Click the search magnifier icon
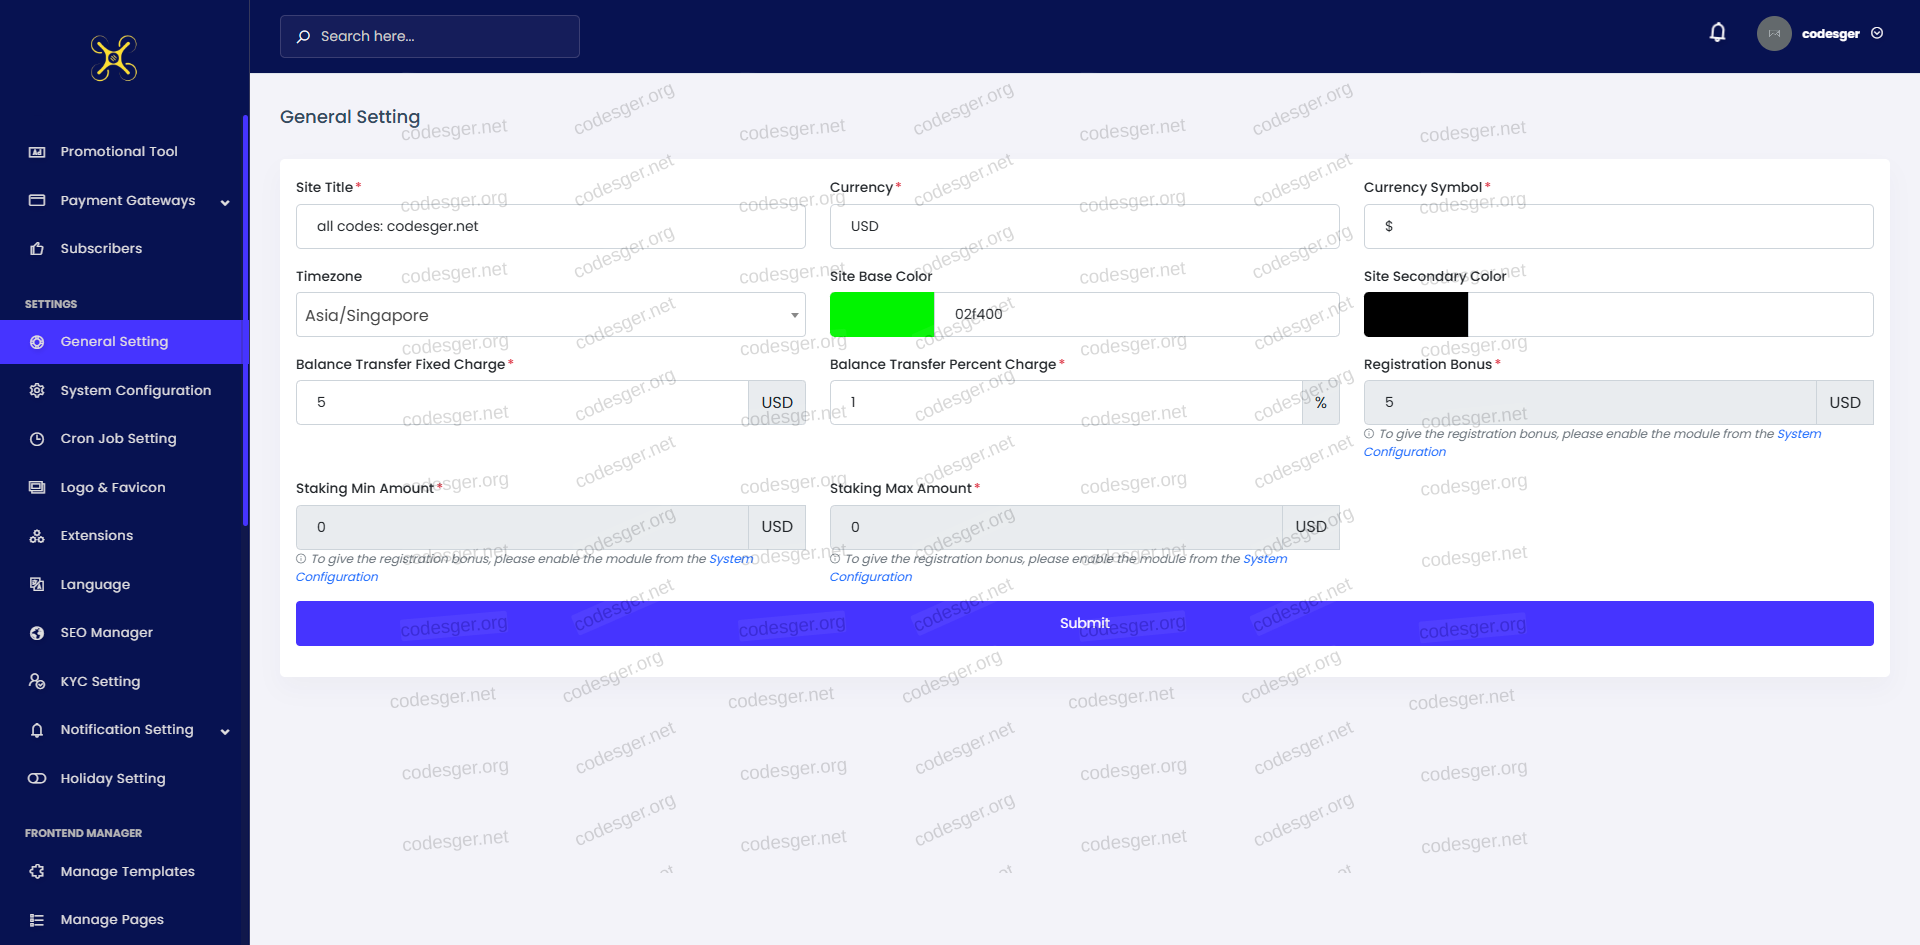Screen dimensions: 1920x945 304,37
